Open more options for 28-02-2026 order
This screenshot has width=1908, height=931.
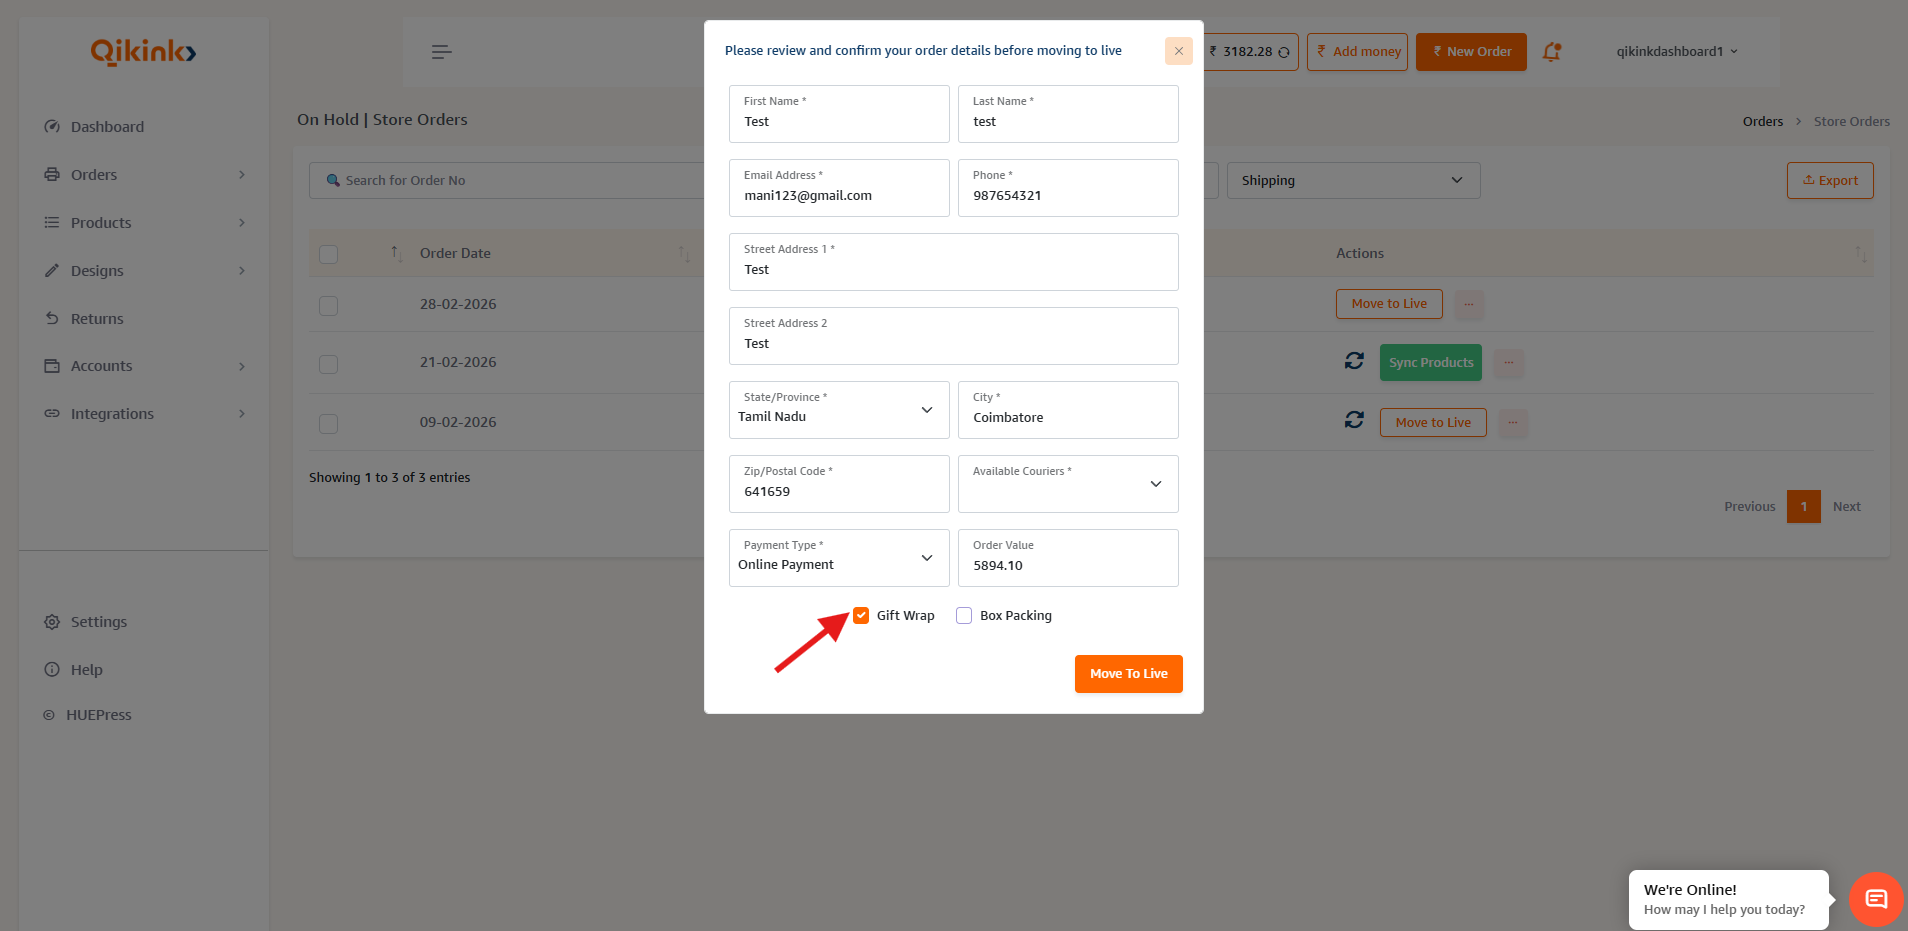pyautogui.click(x=1469, y=304)
